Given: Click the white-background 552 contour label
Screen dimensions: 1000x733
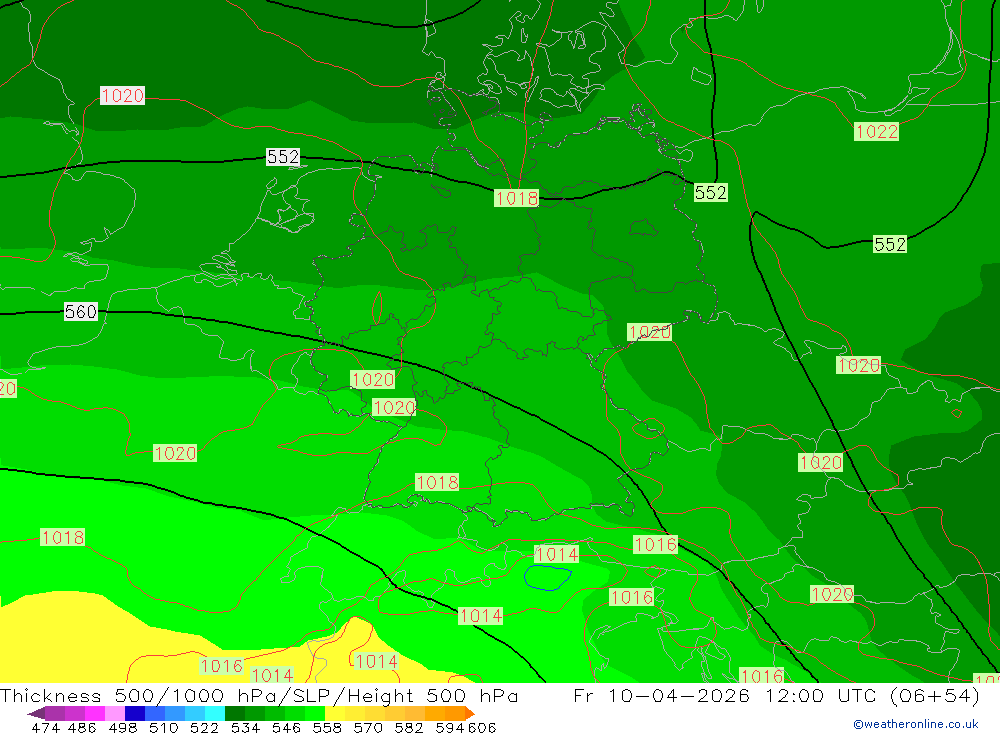Looking at the screenshot, I should tap(283, 157).
